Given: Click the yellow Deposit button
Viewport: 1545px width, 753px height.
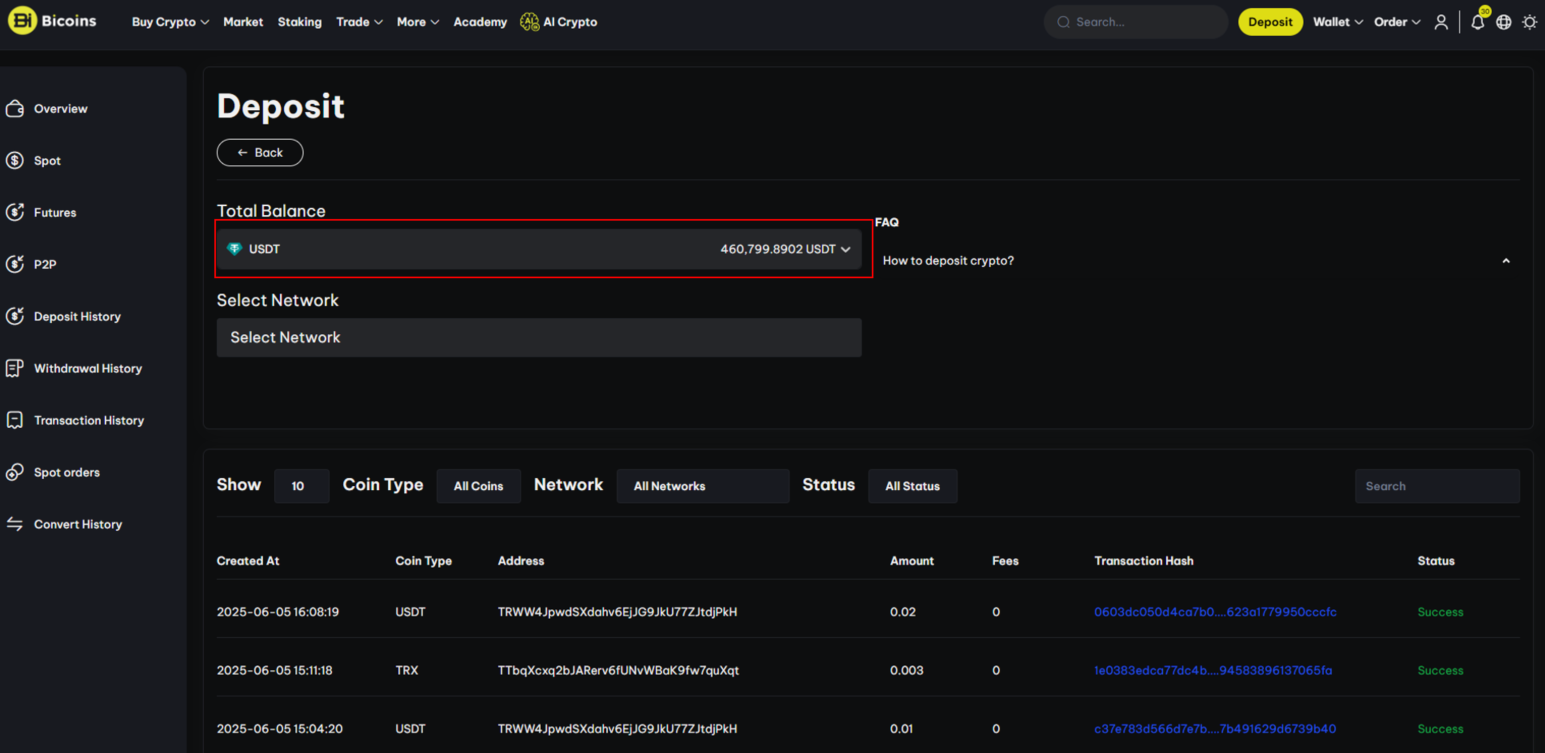Looking at the screenshot, I should coord(1270,22).
